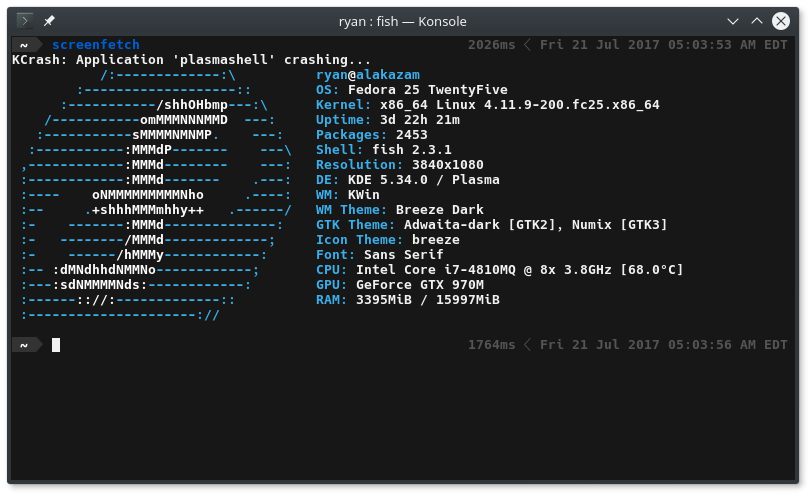Click the '~' prompt segment on the last line
The width and height of the screenshot is (812, 497).
point(22,345)
